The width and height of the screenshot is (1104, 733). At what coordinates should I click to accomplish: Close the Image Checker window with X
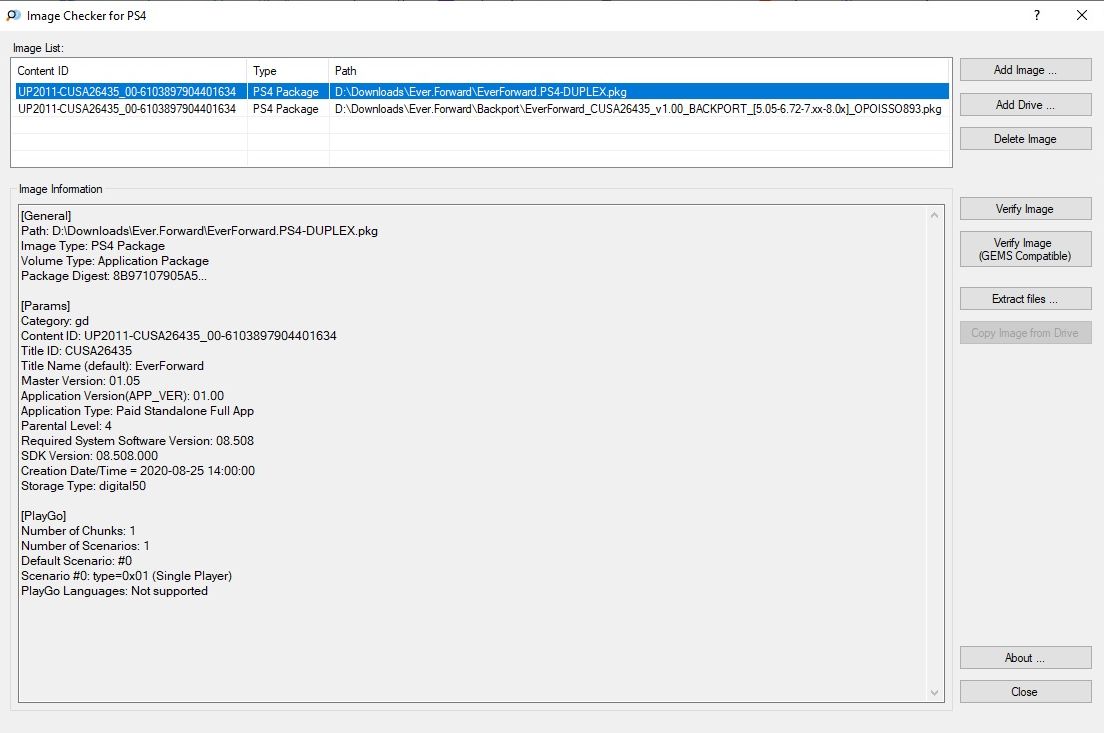point(1081,15)
